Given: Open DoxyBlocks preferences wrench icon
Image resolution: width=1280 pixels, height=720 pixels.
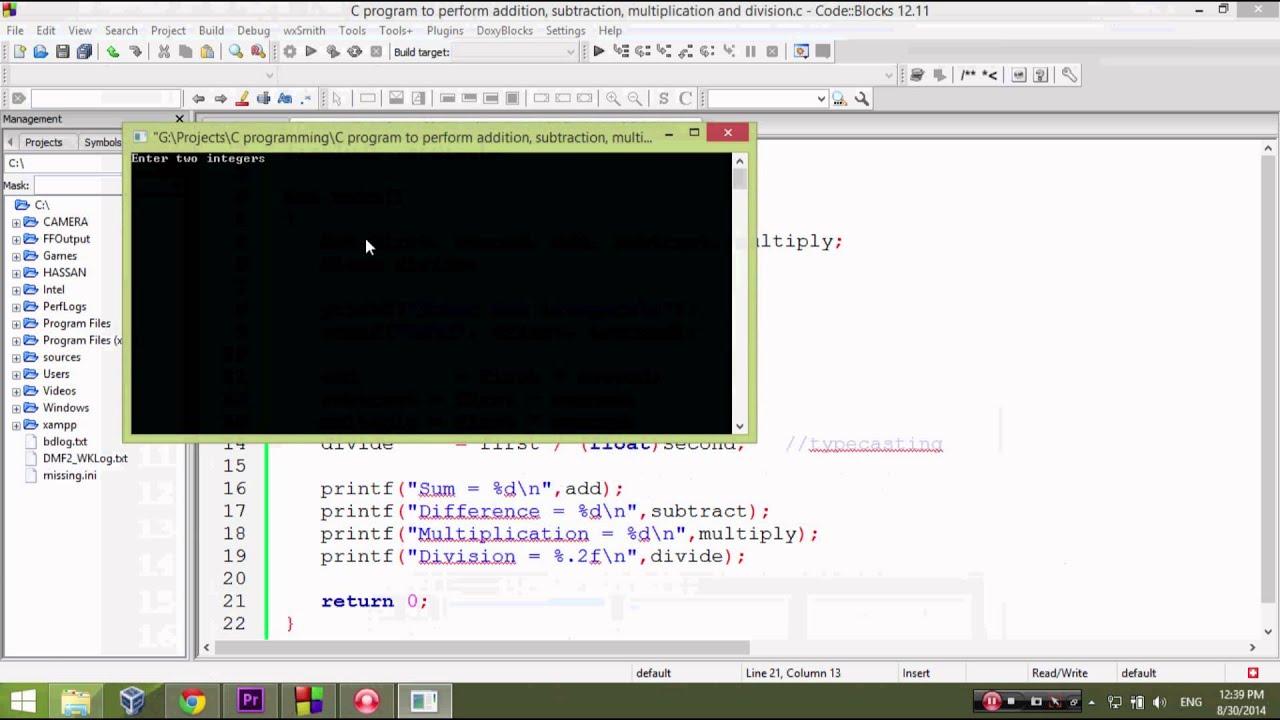Looking at the screenshot, I should [1069, 75].
